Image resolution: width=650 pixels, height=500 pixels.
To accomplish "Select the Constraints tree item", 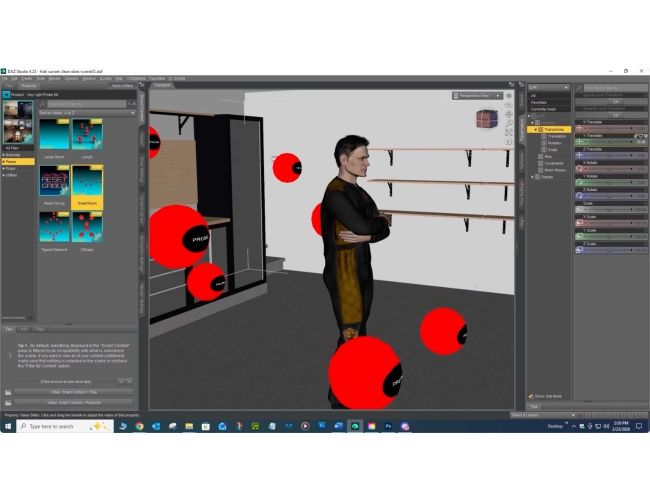I will [x=551, y=163].
